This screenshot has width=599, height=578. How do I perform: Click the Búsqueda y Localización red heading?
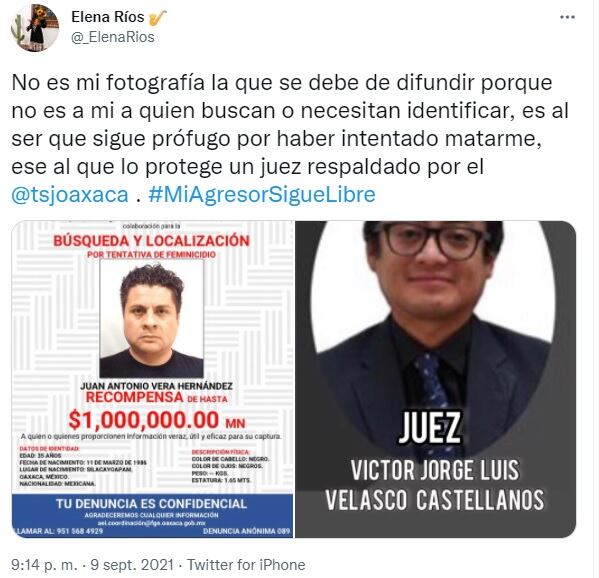click(x=151, y=241)
